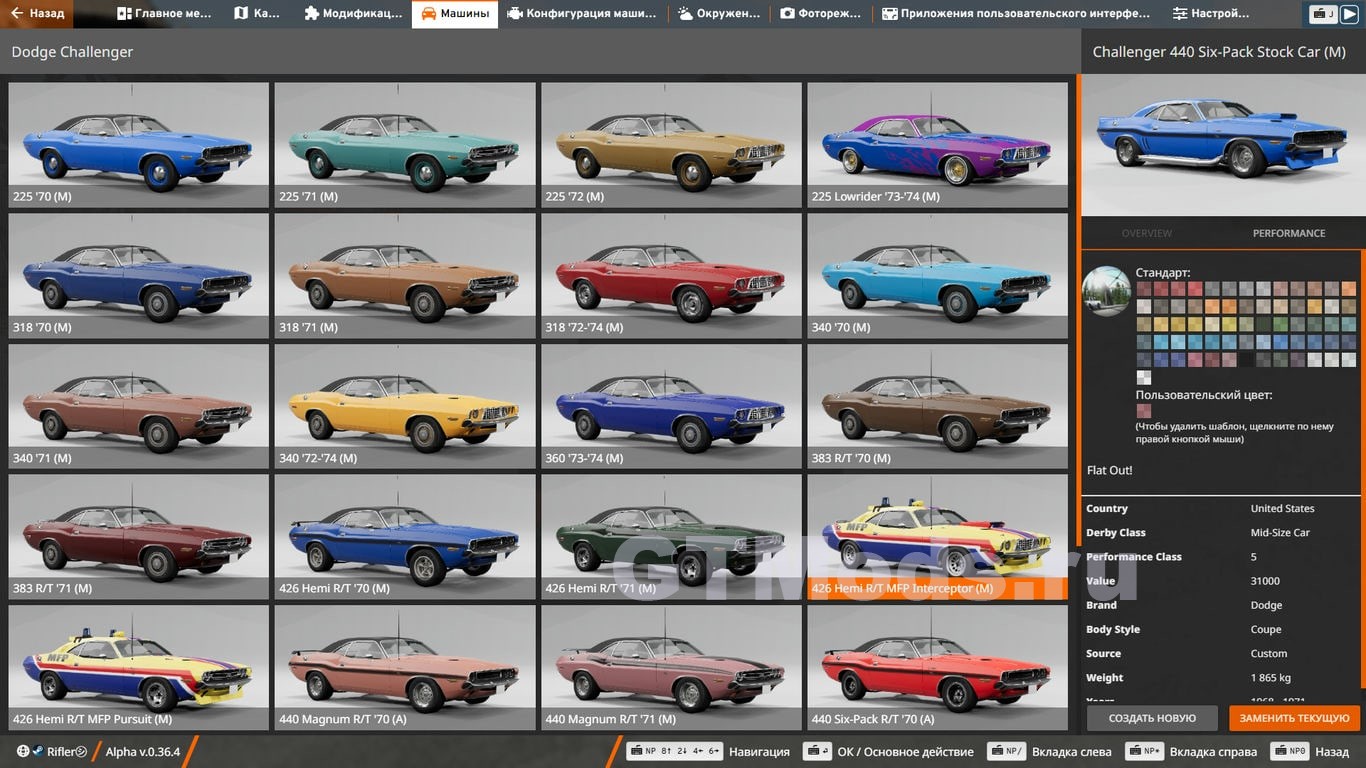1366x768 pixels.
Task: Switch to the PERFORMANCE tab
Action: click(1289, 233)
